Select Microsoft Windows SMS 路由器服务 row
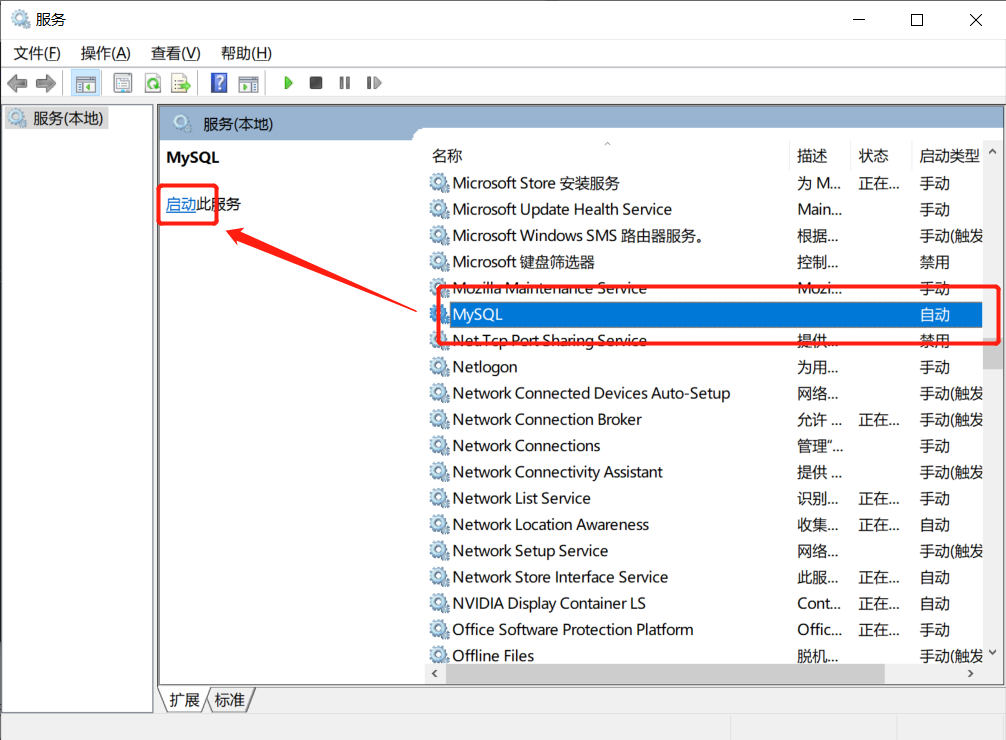The height and width of the screenshot is (740, 1006). coord(705,236)
